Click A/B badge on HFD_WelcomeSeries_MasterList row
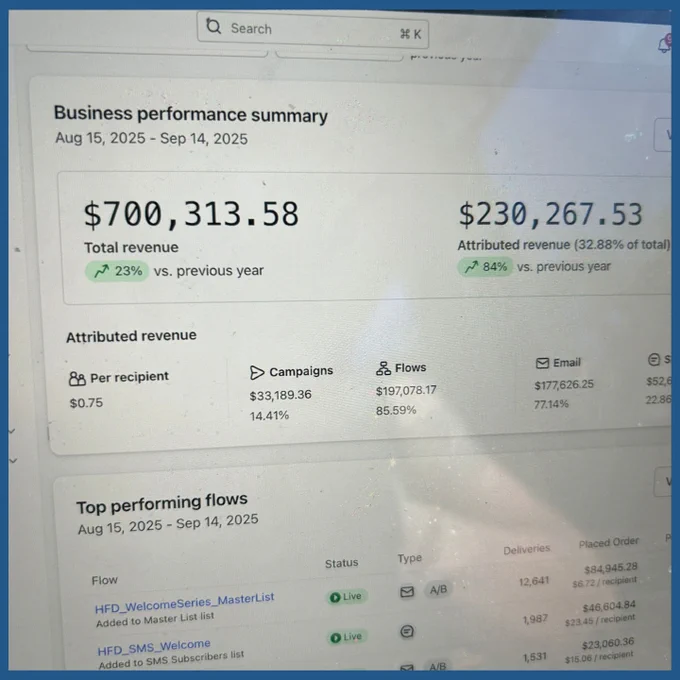This screenshot has height=680, width=680. point(438,590)
